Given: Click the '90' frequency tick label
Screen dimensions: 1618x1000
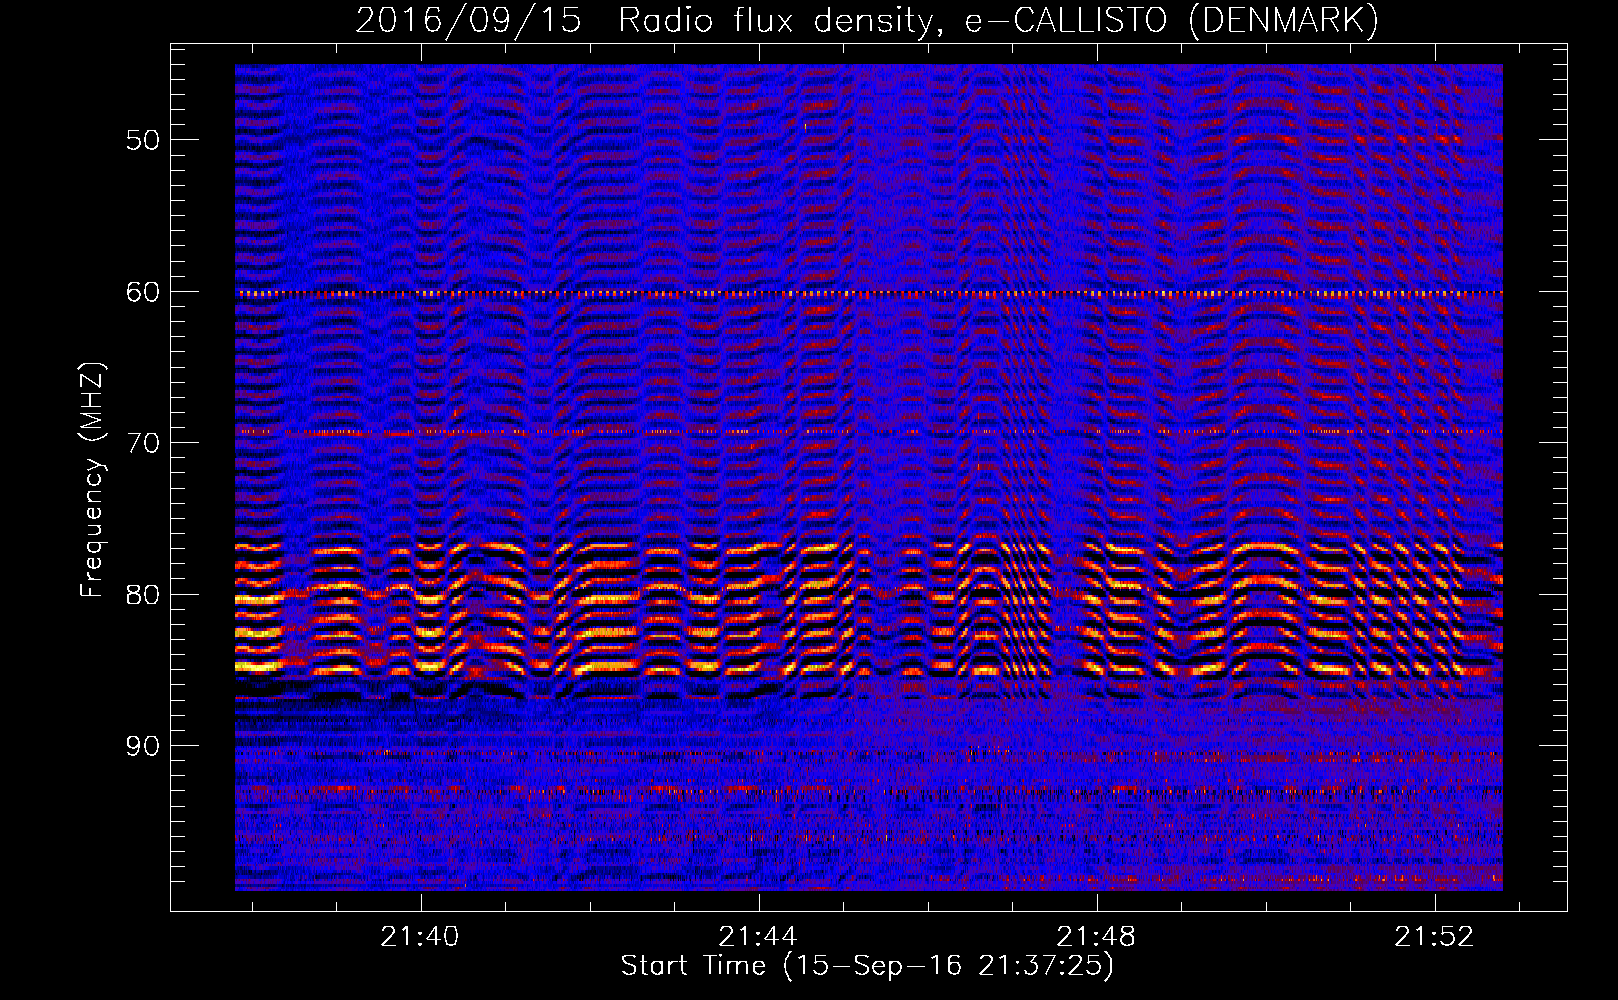Looking at the screenshot, I should click(143, 746).
